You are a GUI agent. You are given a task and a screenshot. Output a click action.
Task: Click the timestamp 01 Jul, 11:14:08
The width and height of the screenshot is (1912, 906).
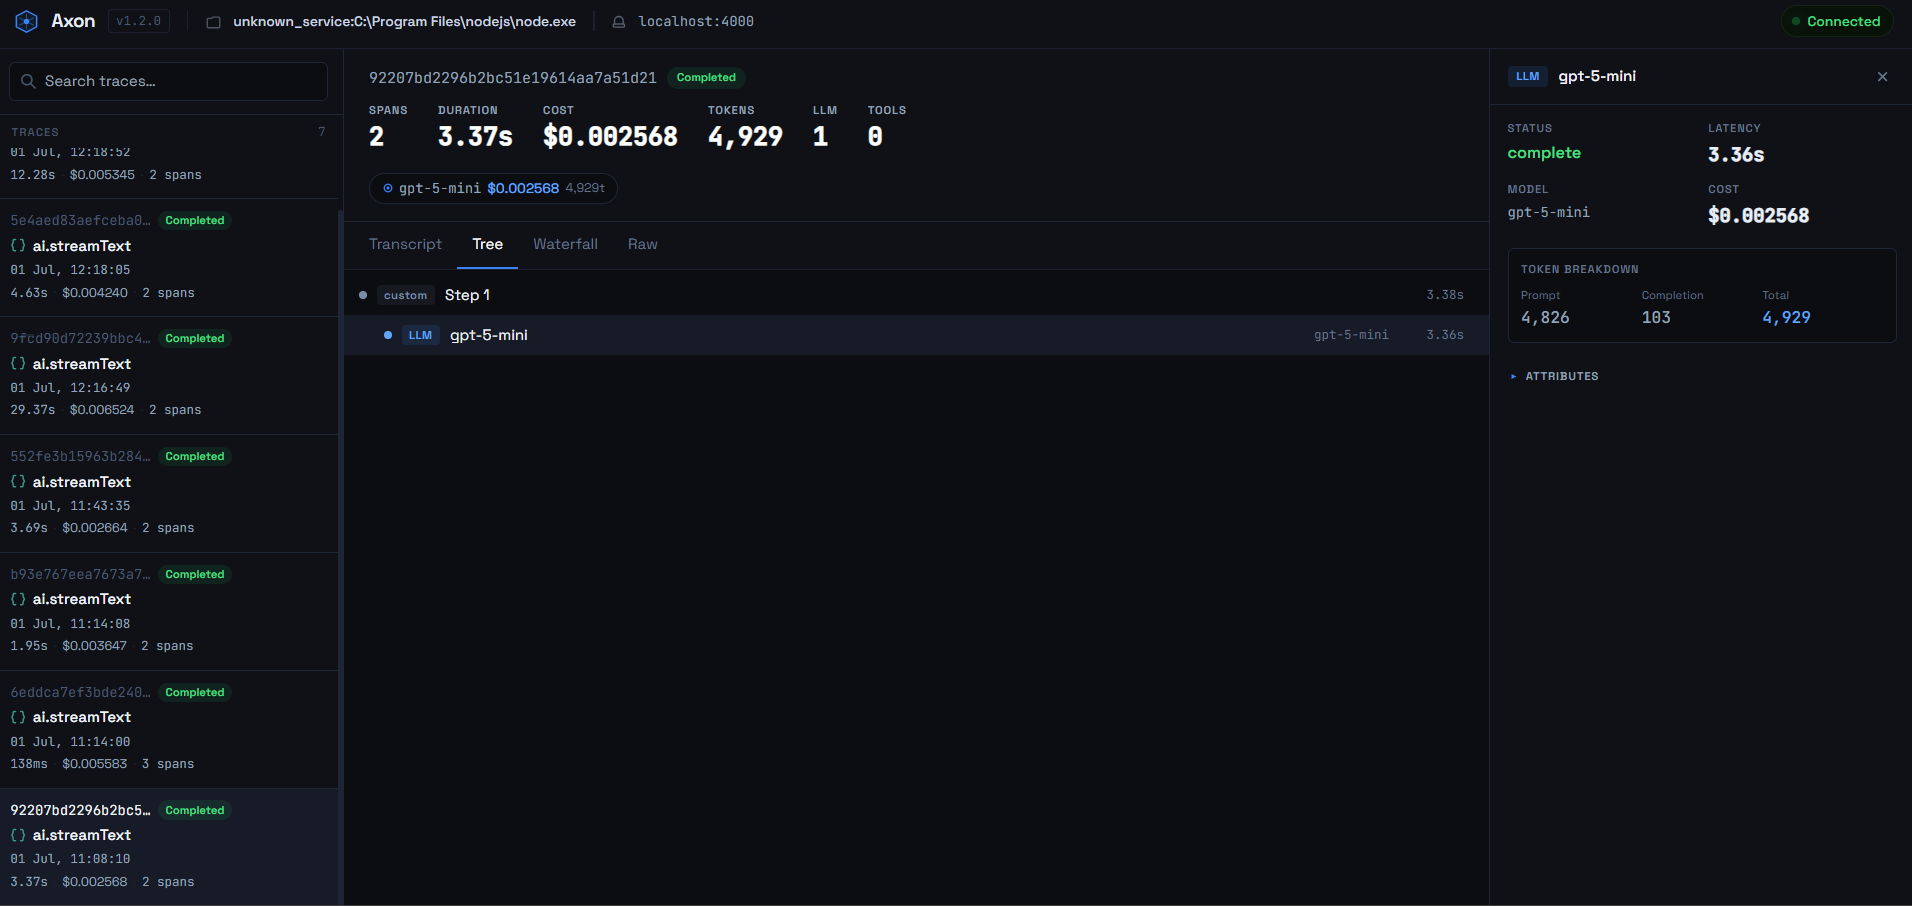point(70,624)
